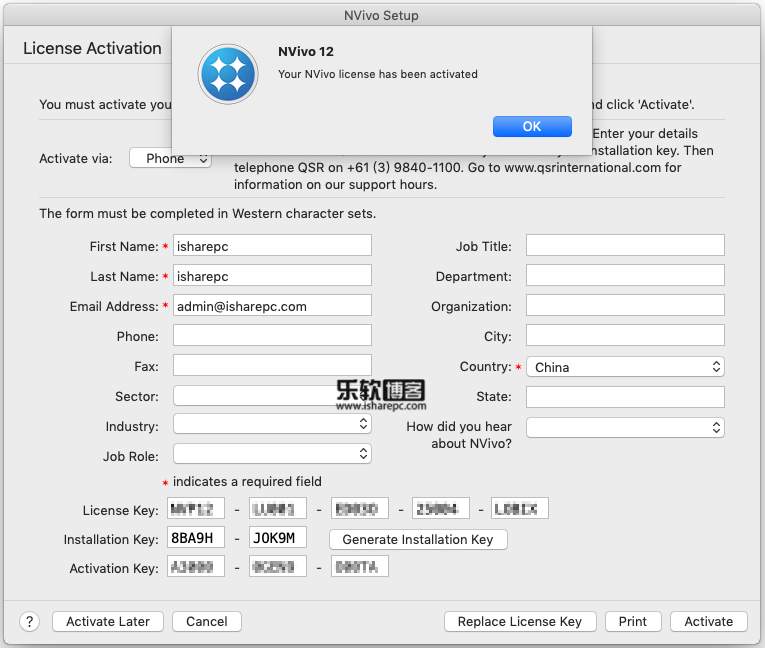The width and height of the screenshot is (765, 648).
Task: Click Generate Installation Key button
Action: tap(418, 540)
